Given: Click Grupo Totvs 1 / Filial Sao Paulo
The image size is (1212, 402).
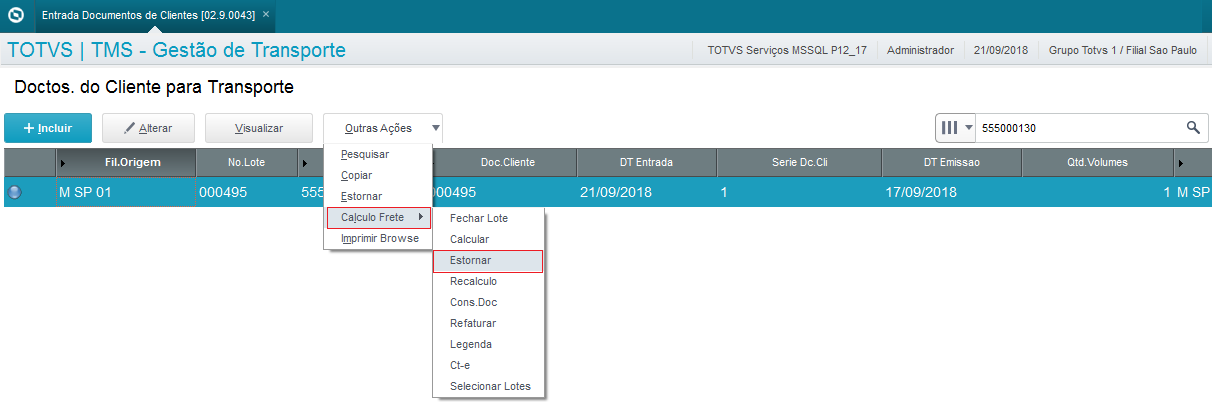Looking at the screenshot, I should coord(1123,49).
